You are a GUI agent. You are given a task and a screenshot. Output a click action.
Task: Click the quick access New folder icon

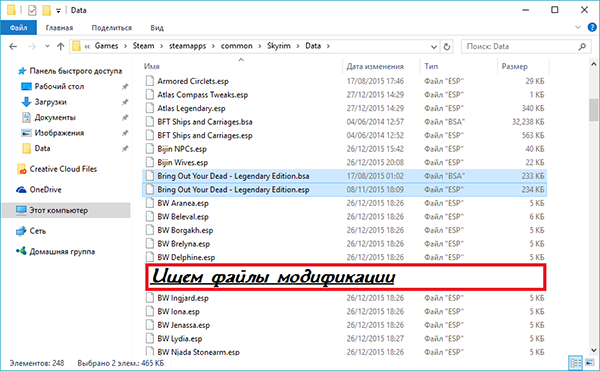tap(47, 10)
